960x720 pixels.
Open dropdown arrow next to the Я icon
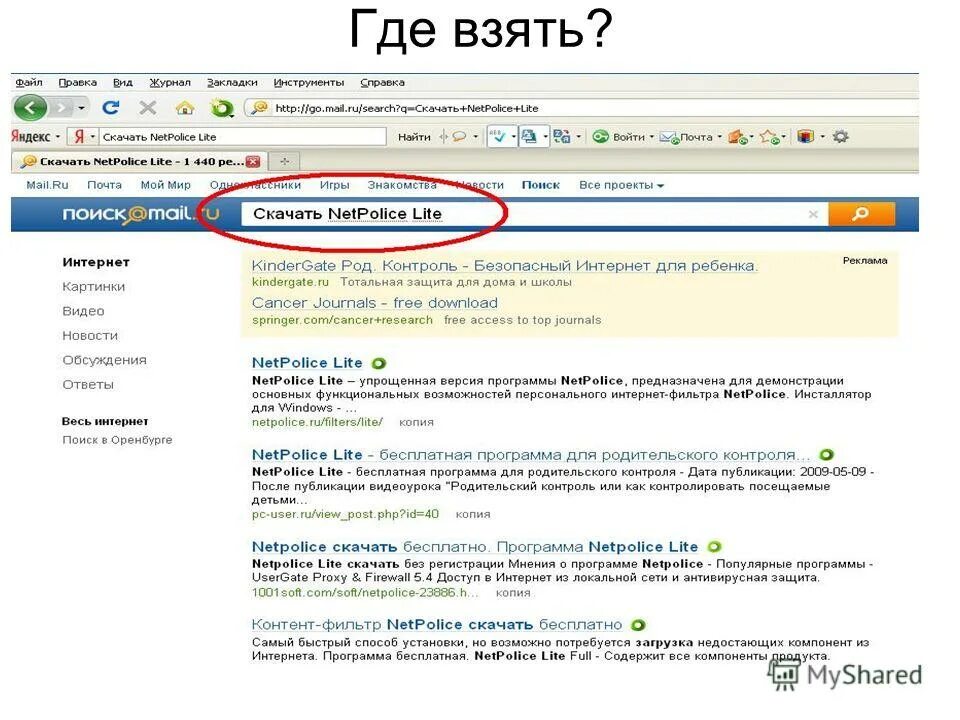coord(92,137)
